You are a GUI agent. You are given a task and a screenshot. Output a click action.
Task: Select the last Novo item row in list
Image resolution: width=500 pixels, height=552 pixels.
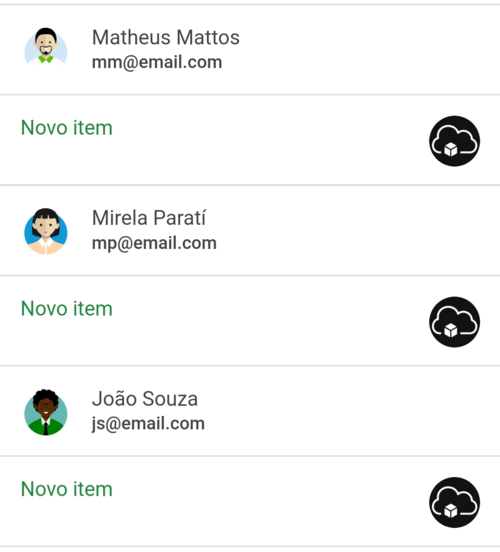coord(250,502)
